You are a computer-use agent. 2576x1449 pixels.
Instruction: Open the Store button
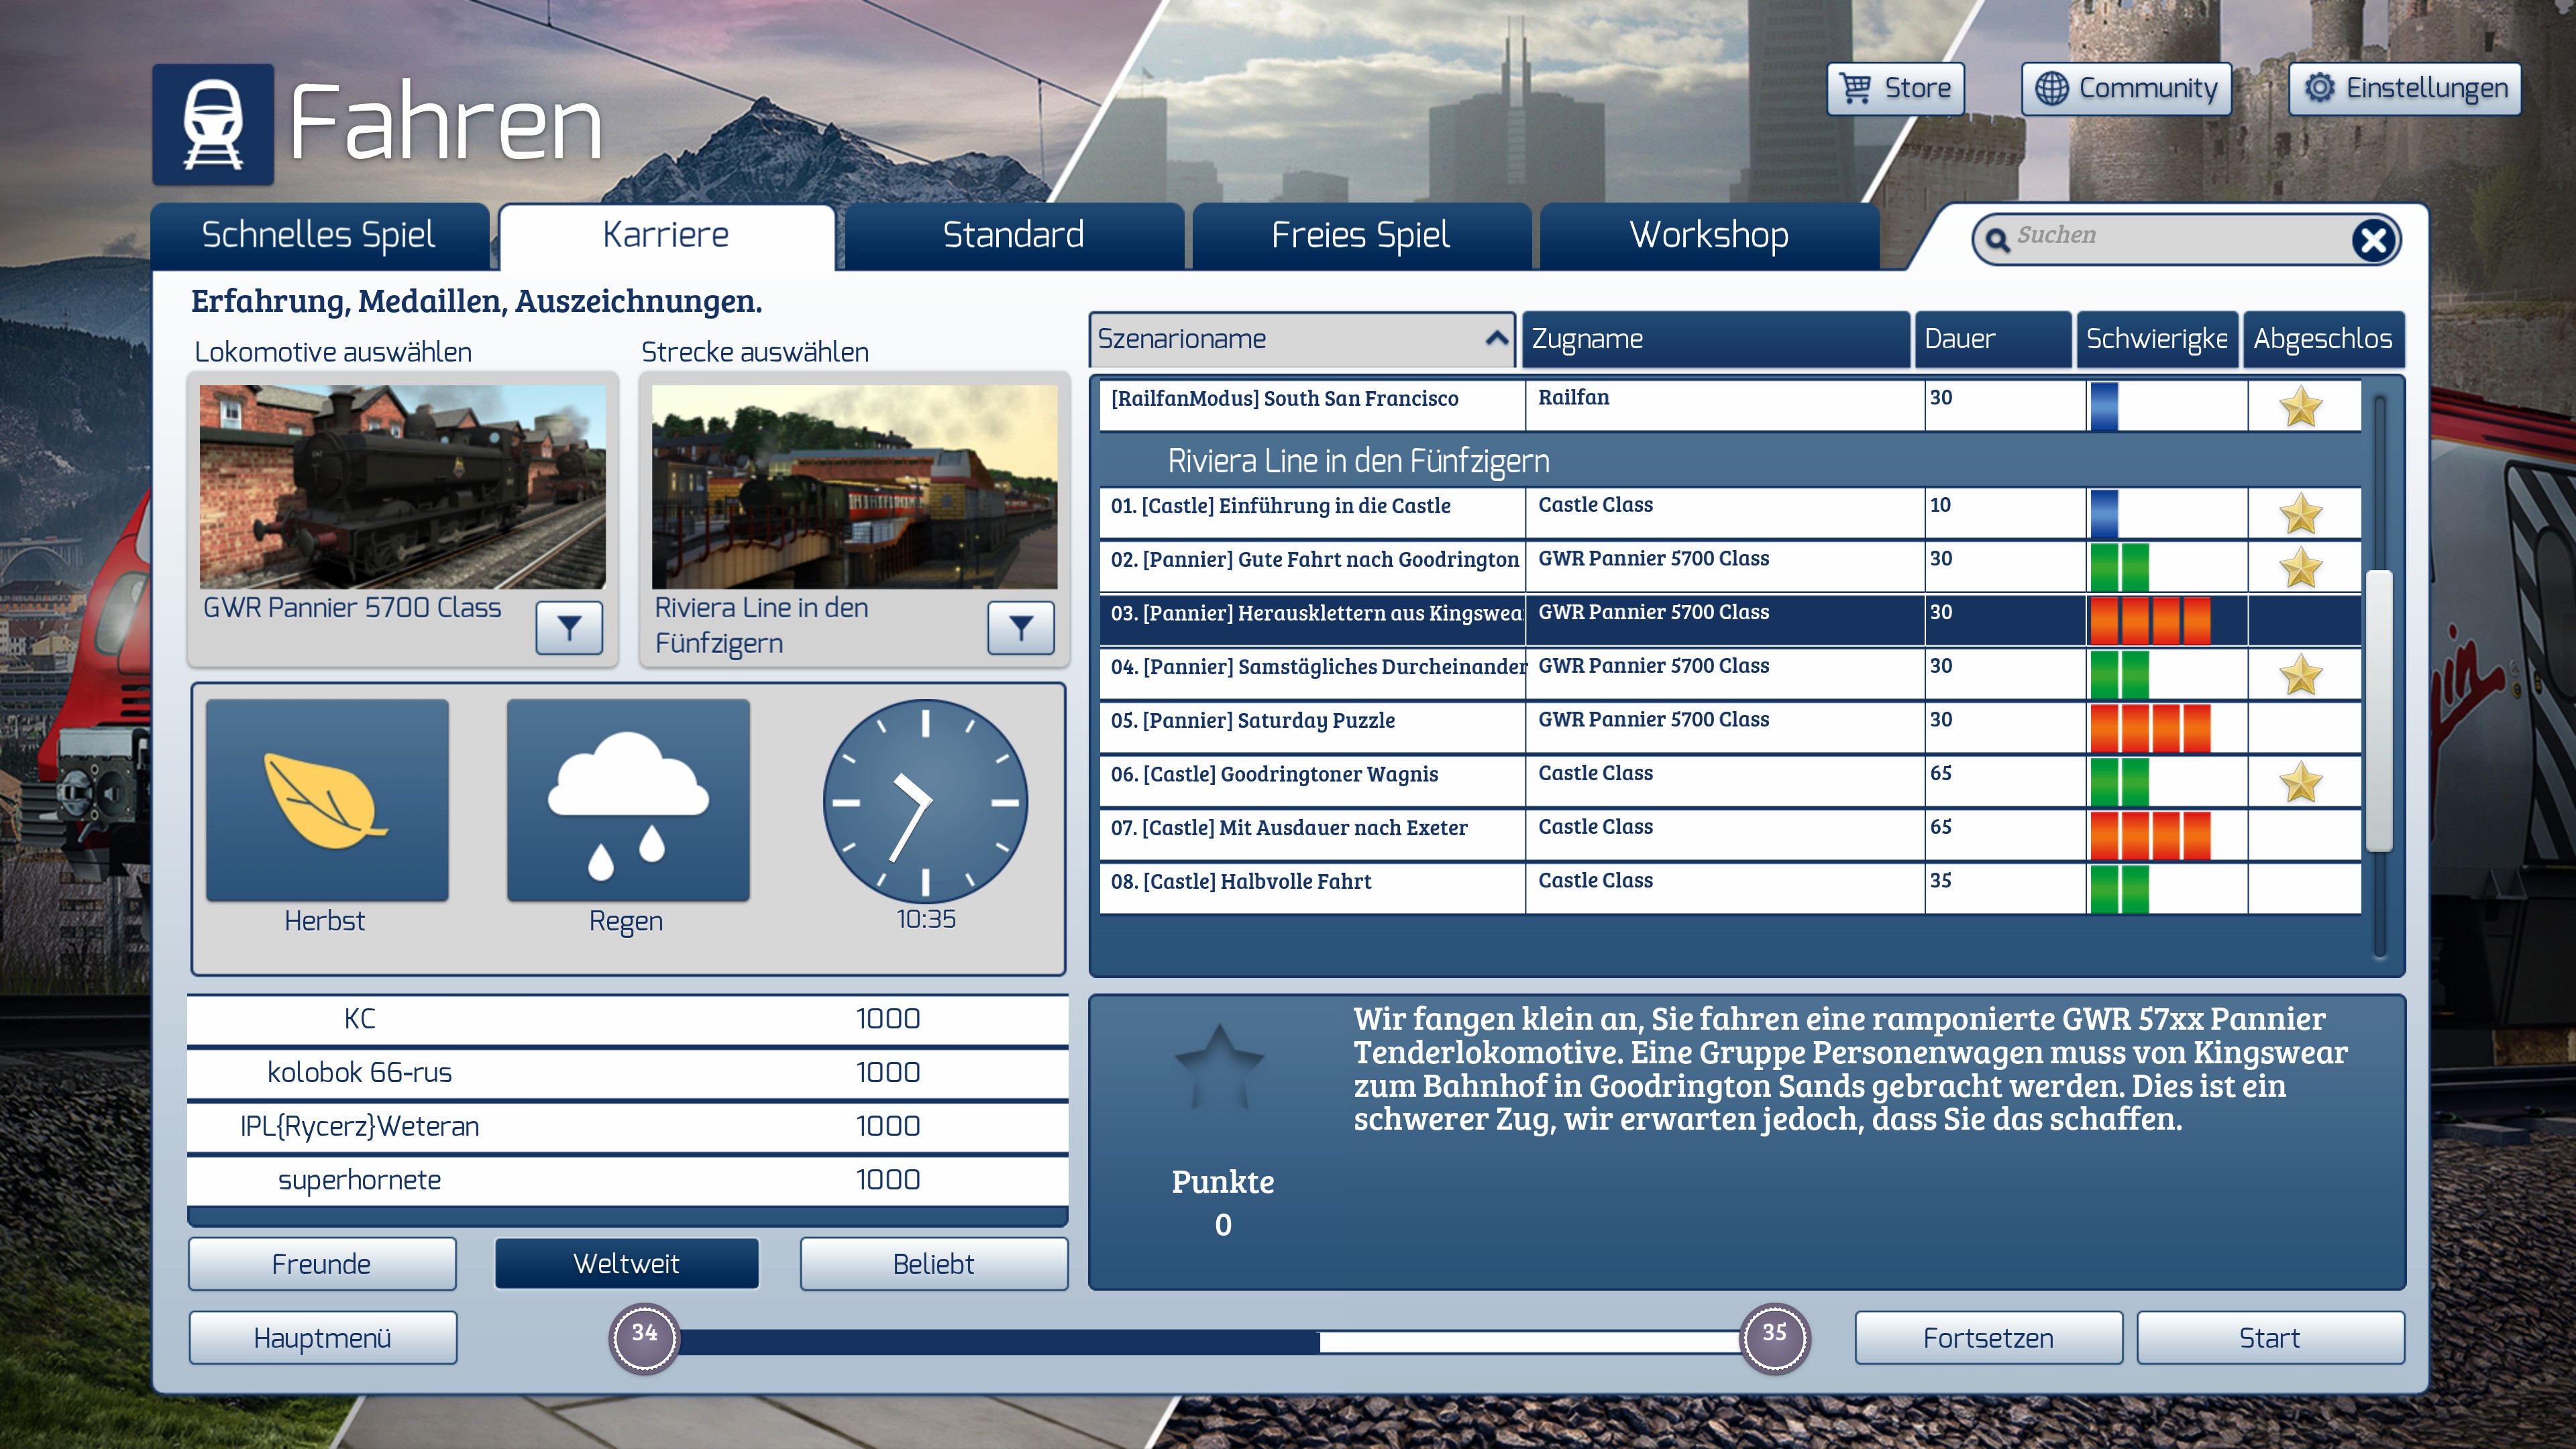1895,89
